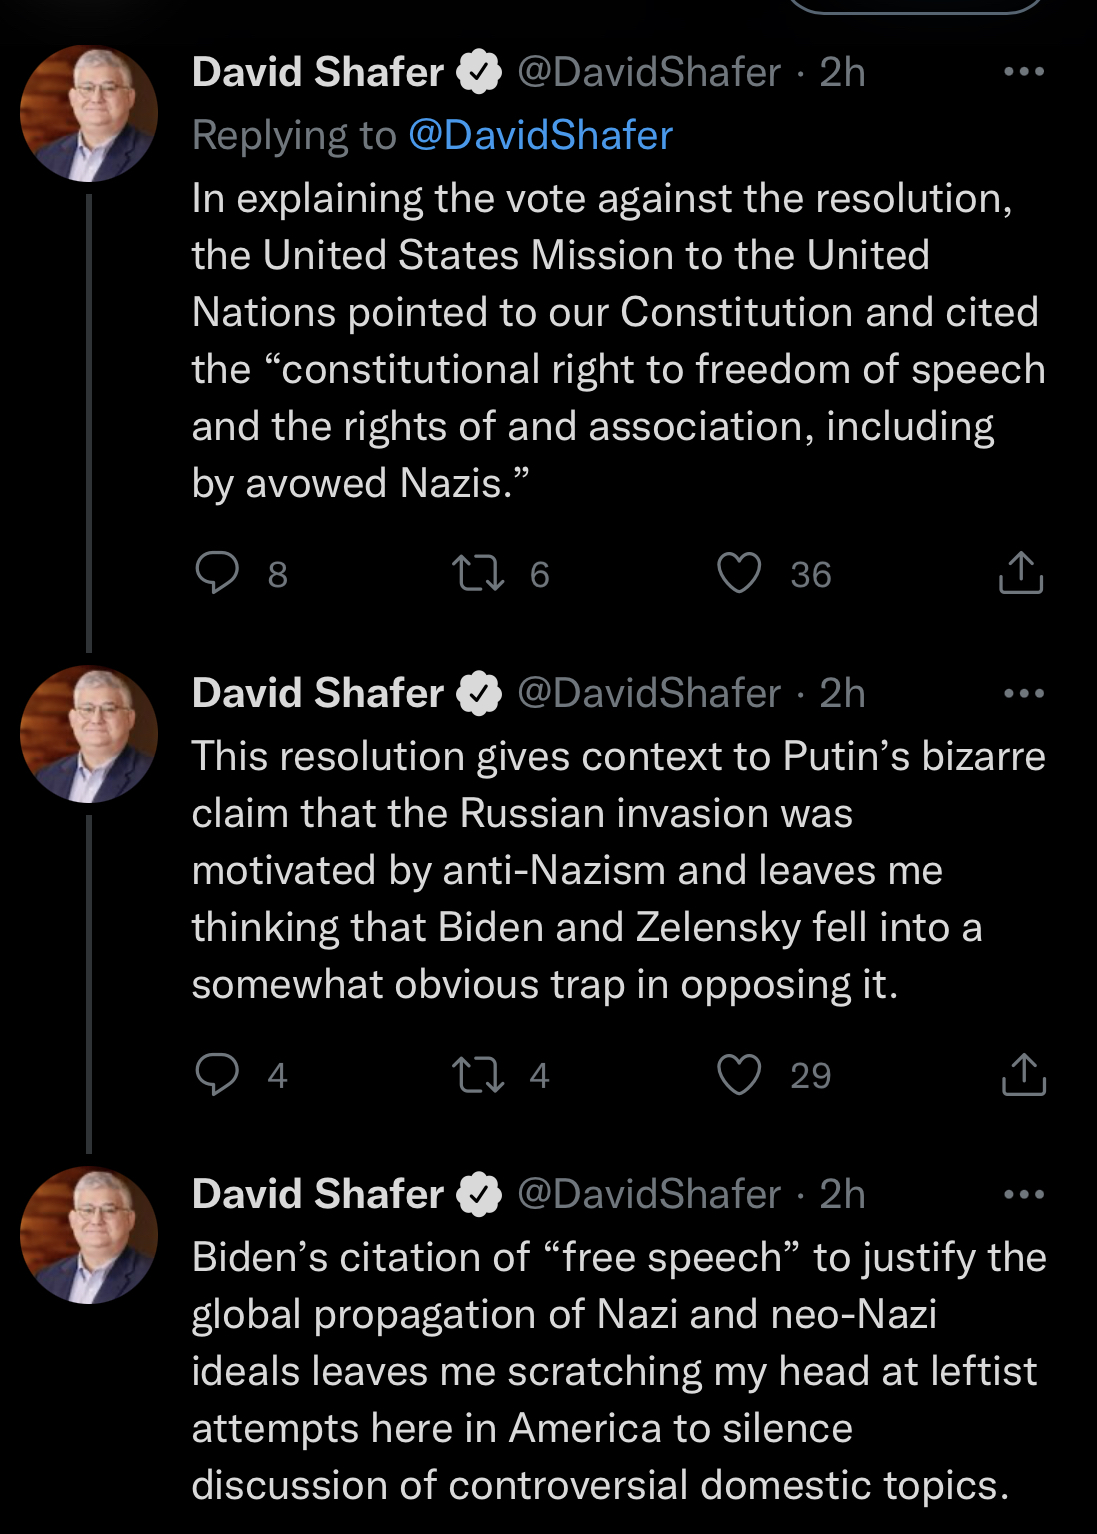Retweet the first tweet with 6 retweets
Screen dimensions: 1097x1534
478,574
